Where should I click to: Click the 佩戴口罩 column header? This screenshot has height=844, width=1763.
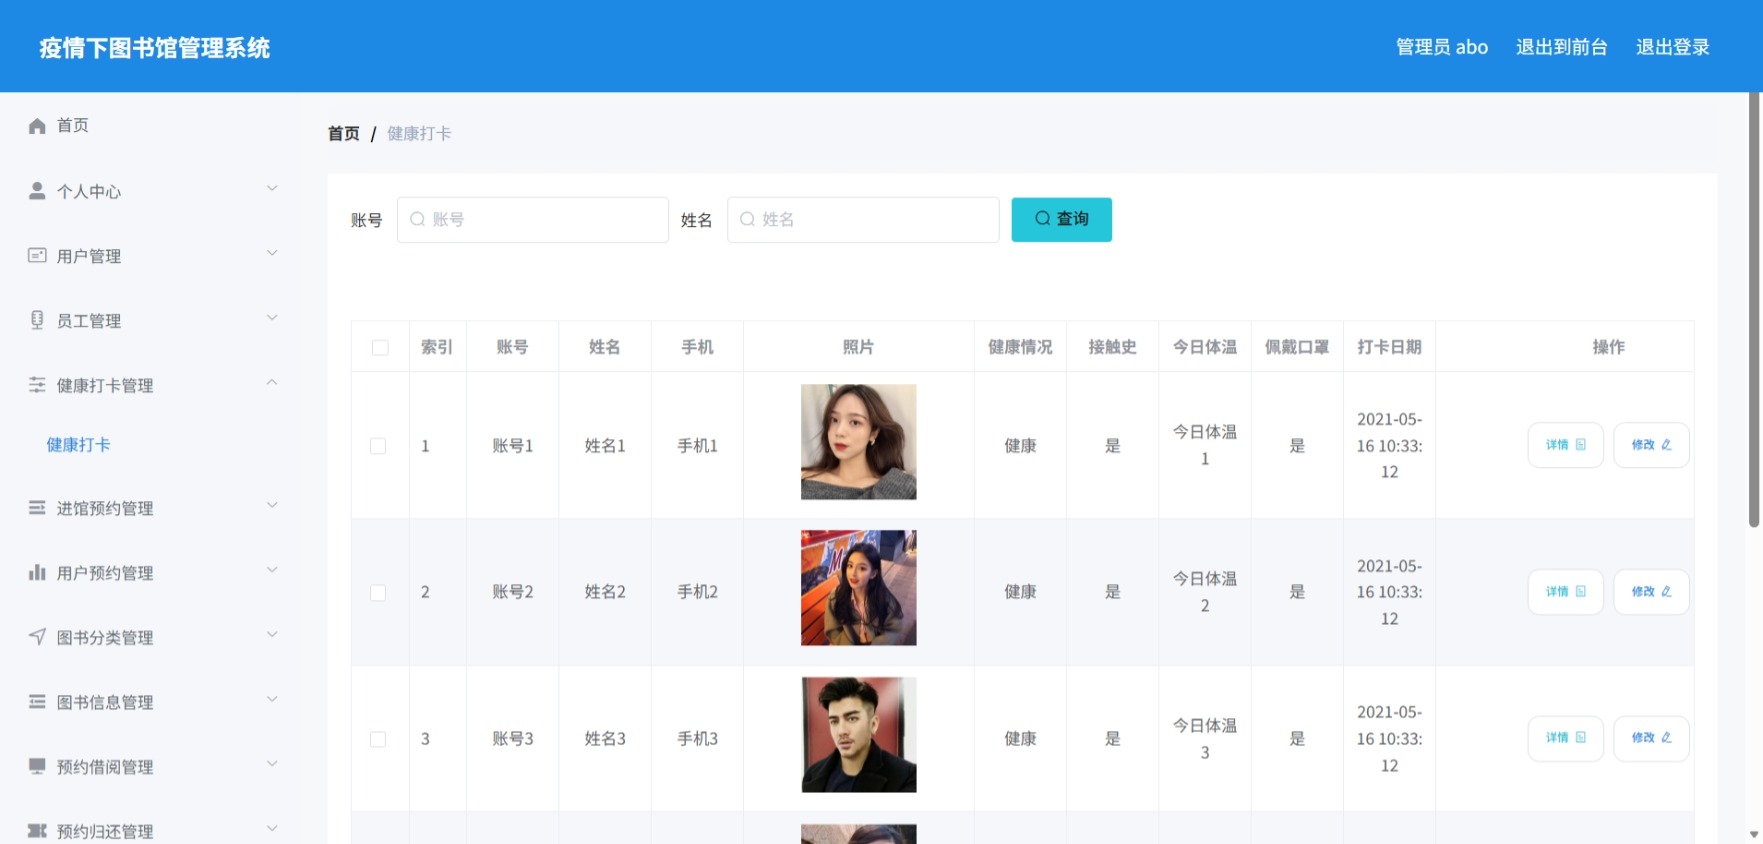(x=1297, y=347)
